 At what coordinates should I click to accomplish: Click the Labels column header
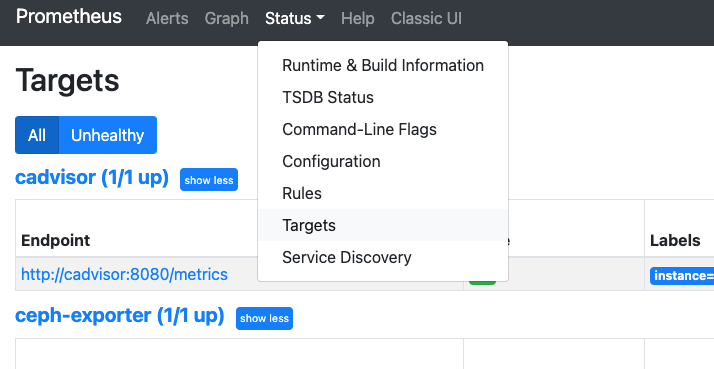tap(675, 240)
